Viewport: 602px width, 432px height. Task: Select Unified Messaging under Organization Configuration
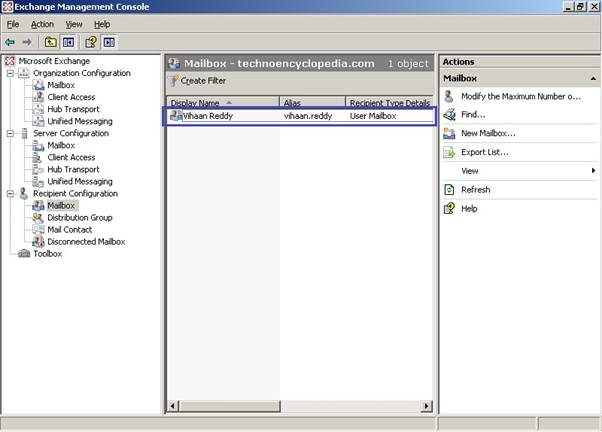[x=80, y=121]
